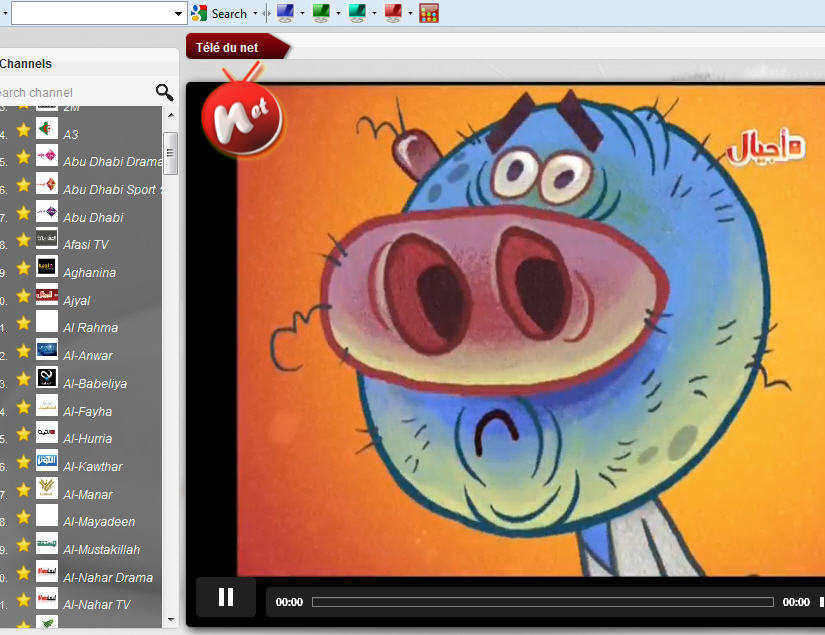Click the Al-Nahar Drama channel logo
Screen dimensions: 825x635
(47, 572)
